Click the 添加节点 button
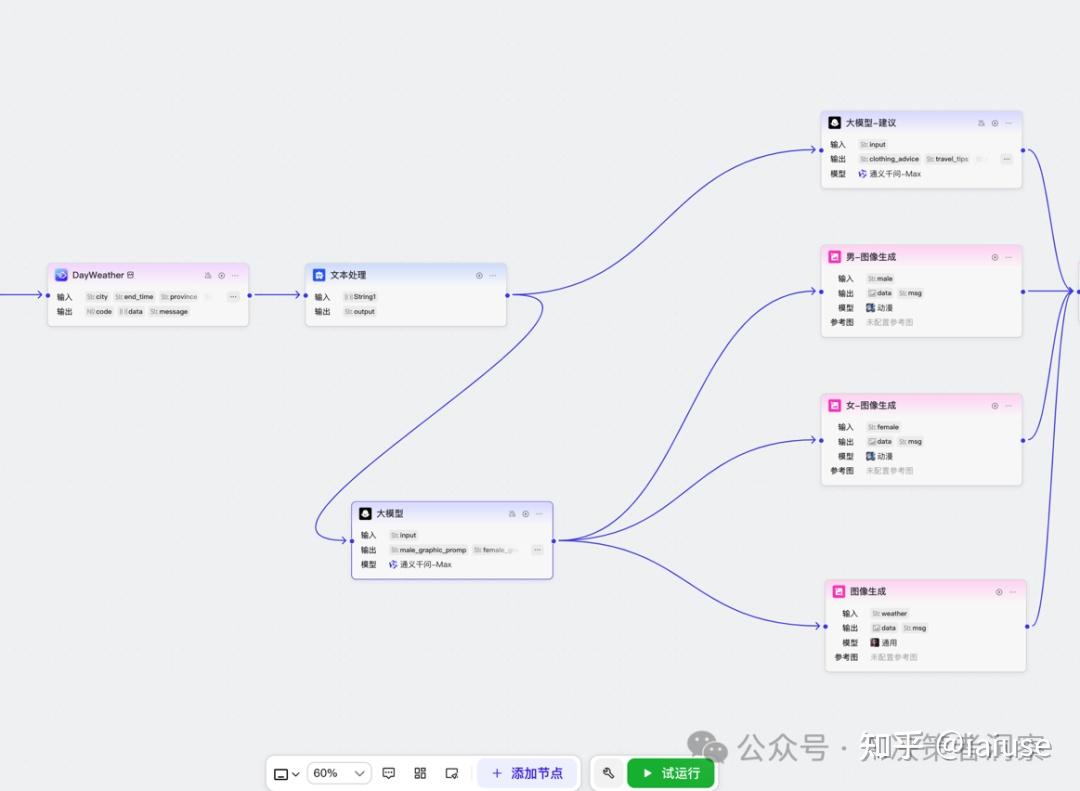This screenshot has height=791, width=1080. (x=528, y=773)
